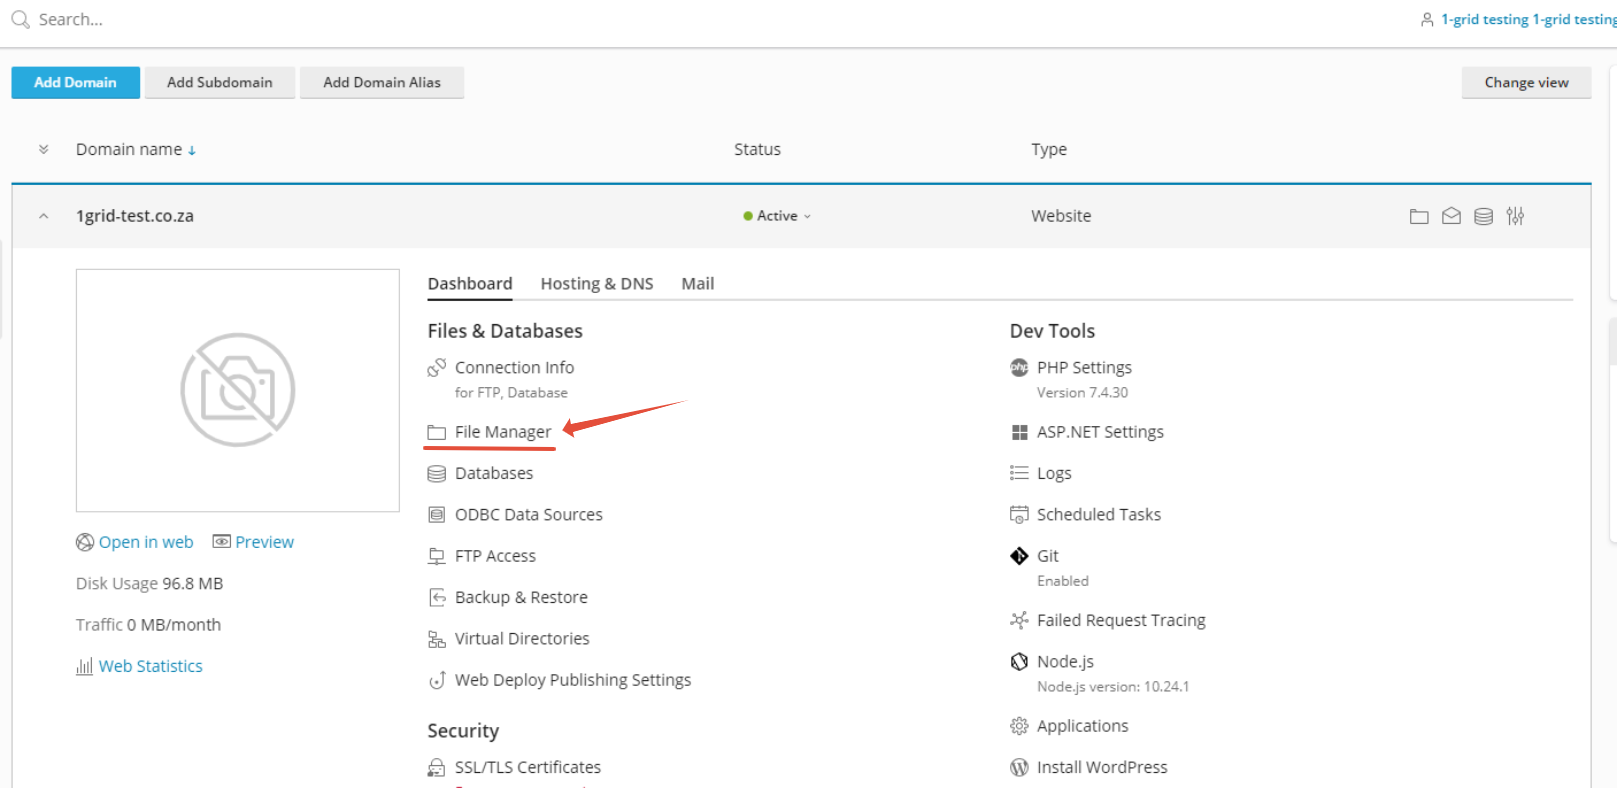Click the Add Subdomain button
The image size is (1617, 788).
click(220, 82)
